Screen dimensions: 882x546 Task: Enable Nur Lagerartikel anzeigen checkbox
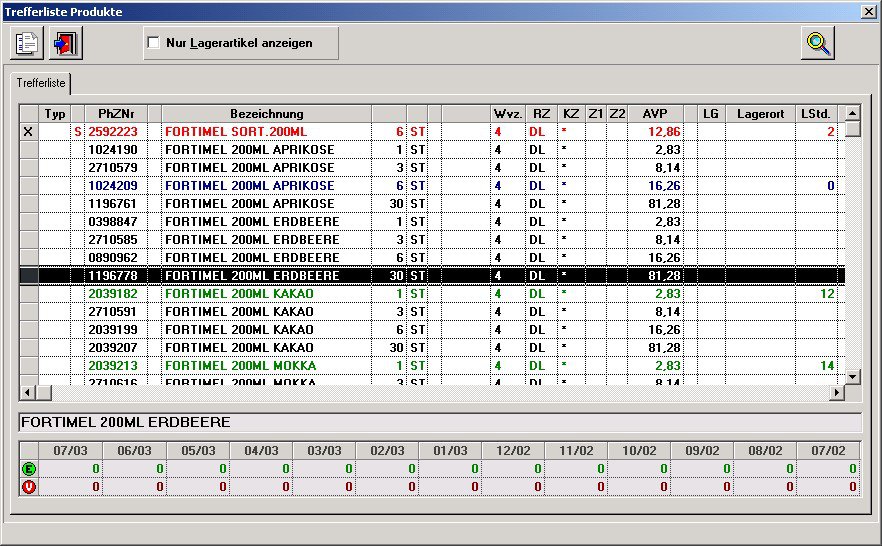coord(154,43)
